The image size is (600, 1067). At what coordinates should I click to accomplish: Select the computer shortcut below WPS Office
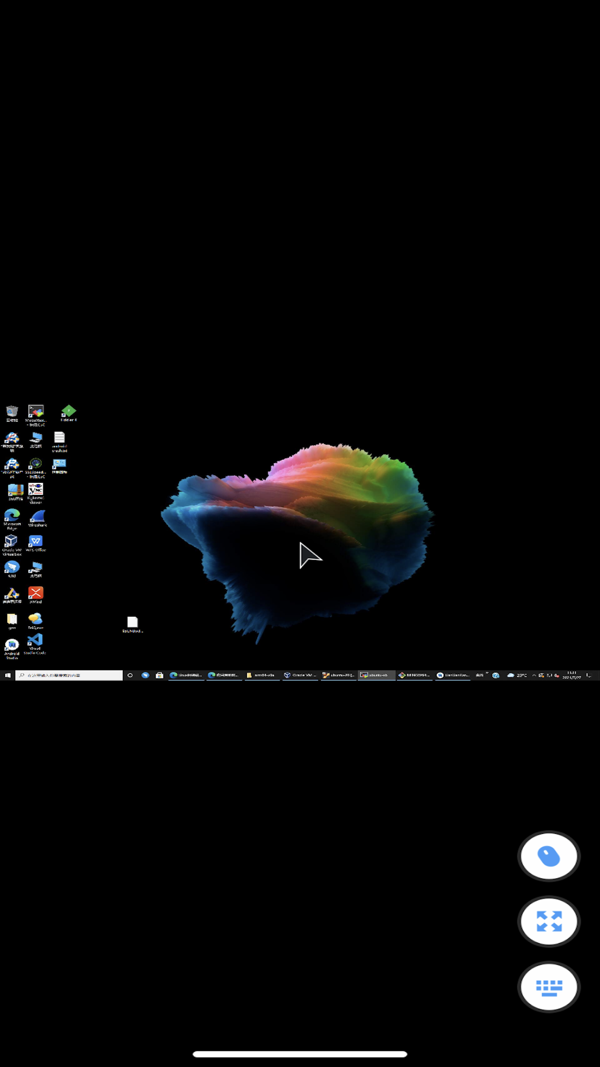35,570
